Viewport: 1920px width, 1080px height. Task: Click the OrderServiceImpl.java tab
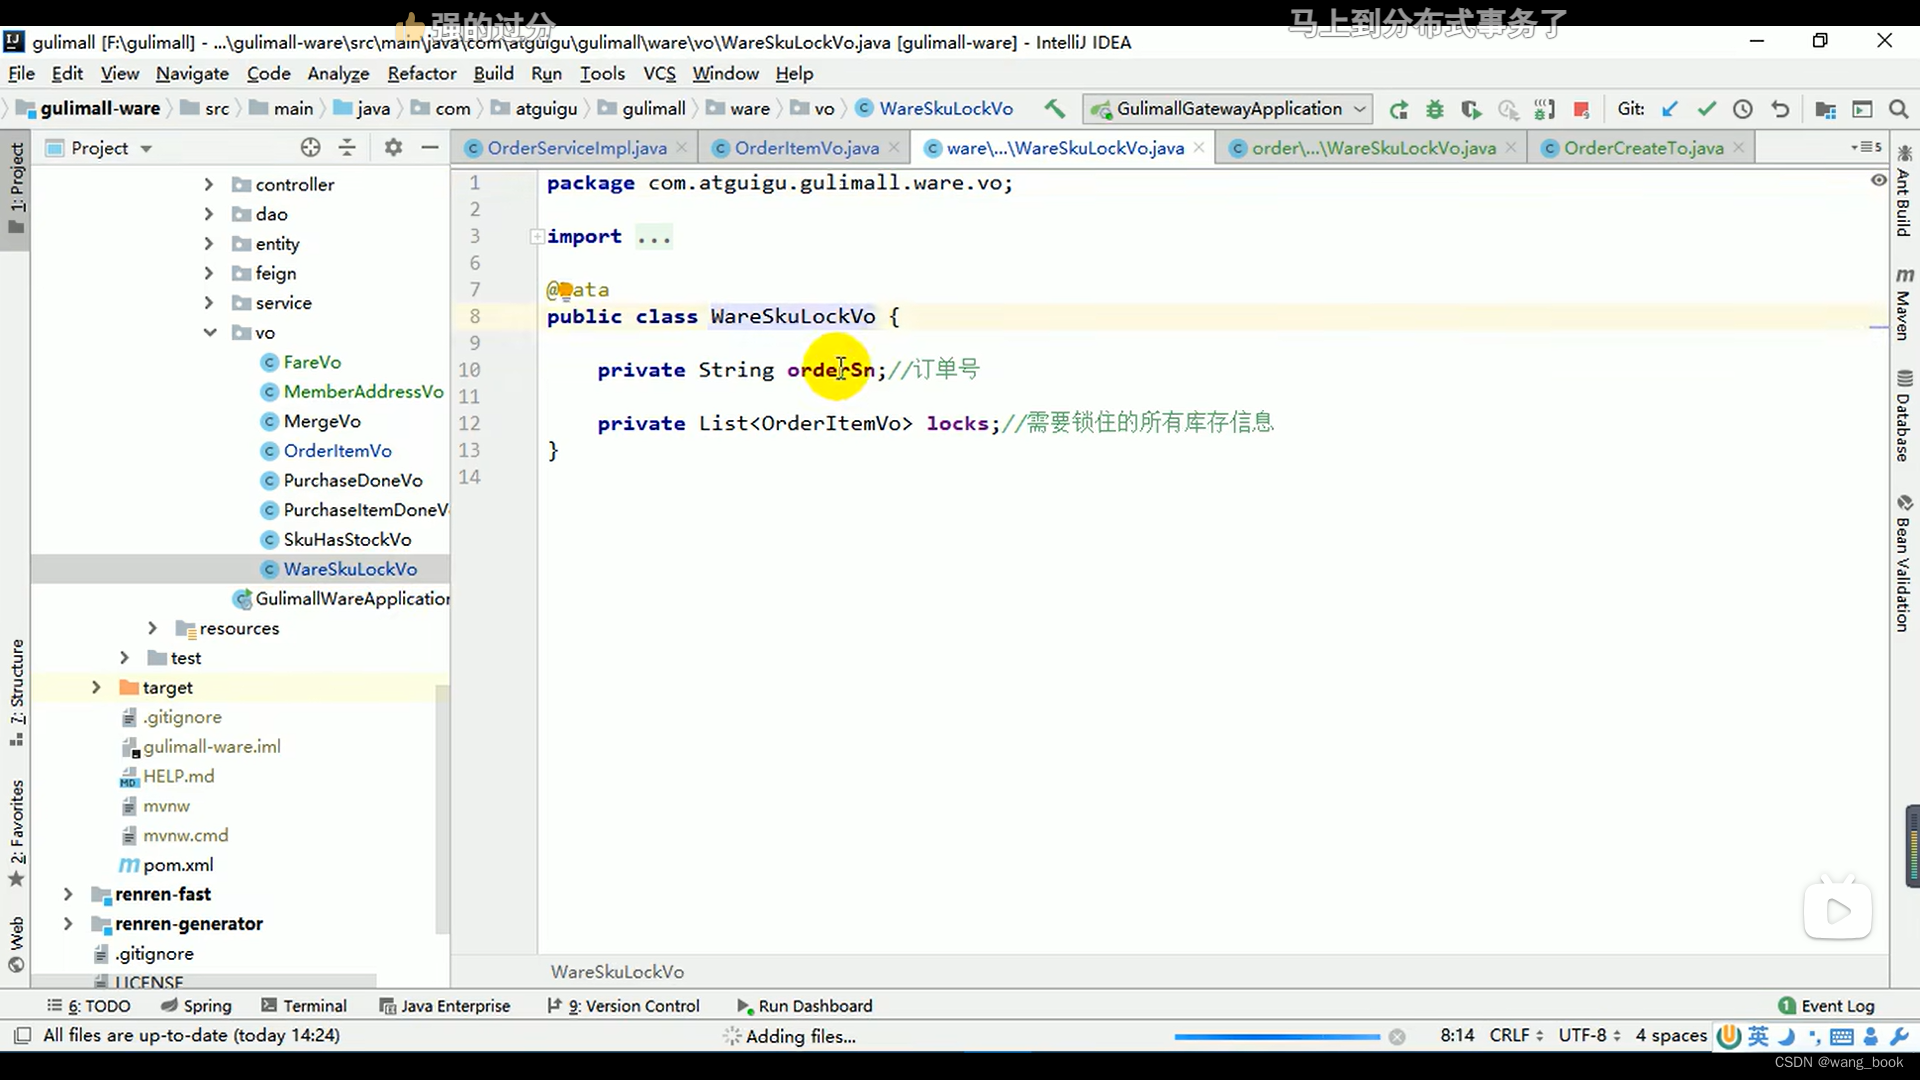[x=578, y=148]
